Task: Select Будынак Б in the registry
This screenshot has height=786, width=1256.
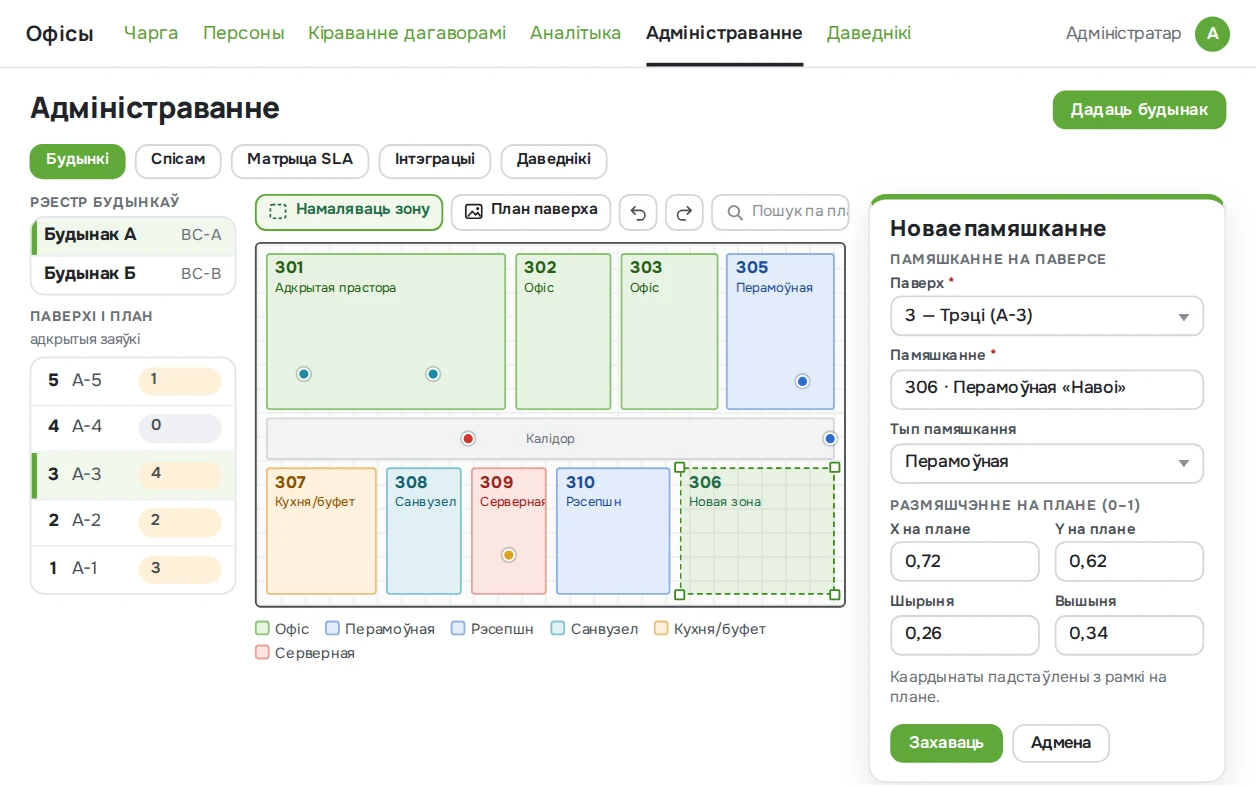Action: pos(133,275)
